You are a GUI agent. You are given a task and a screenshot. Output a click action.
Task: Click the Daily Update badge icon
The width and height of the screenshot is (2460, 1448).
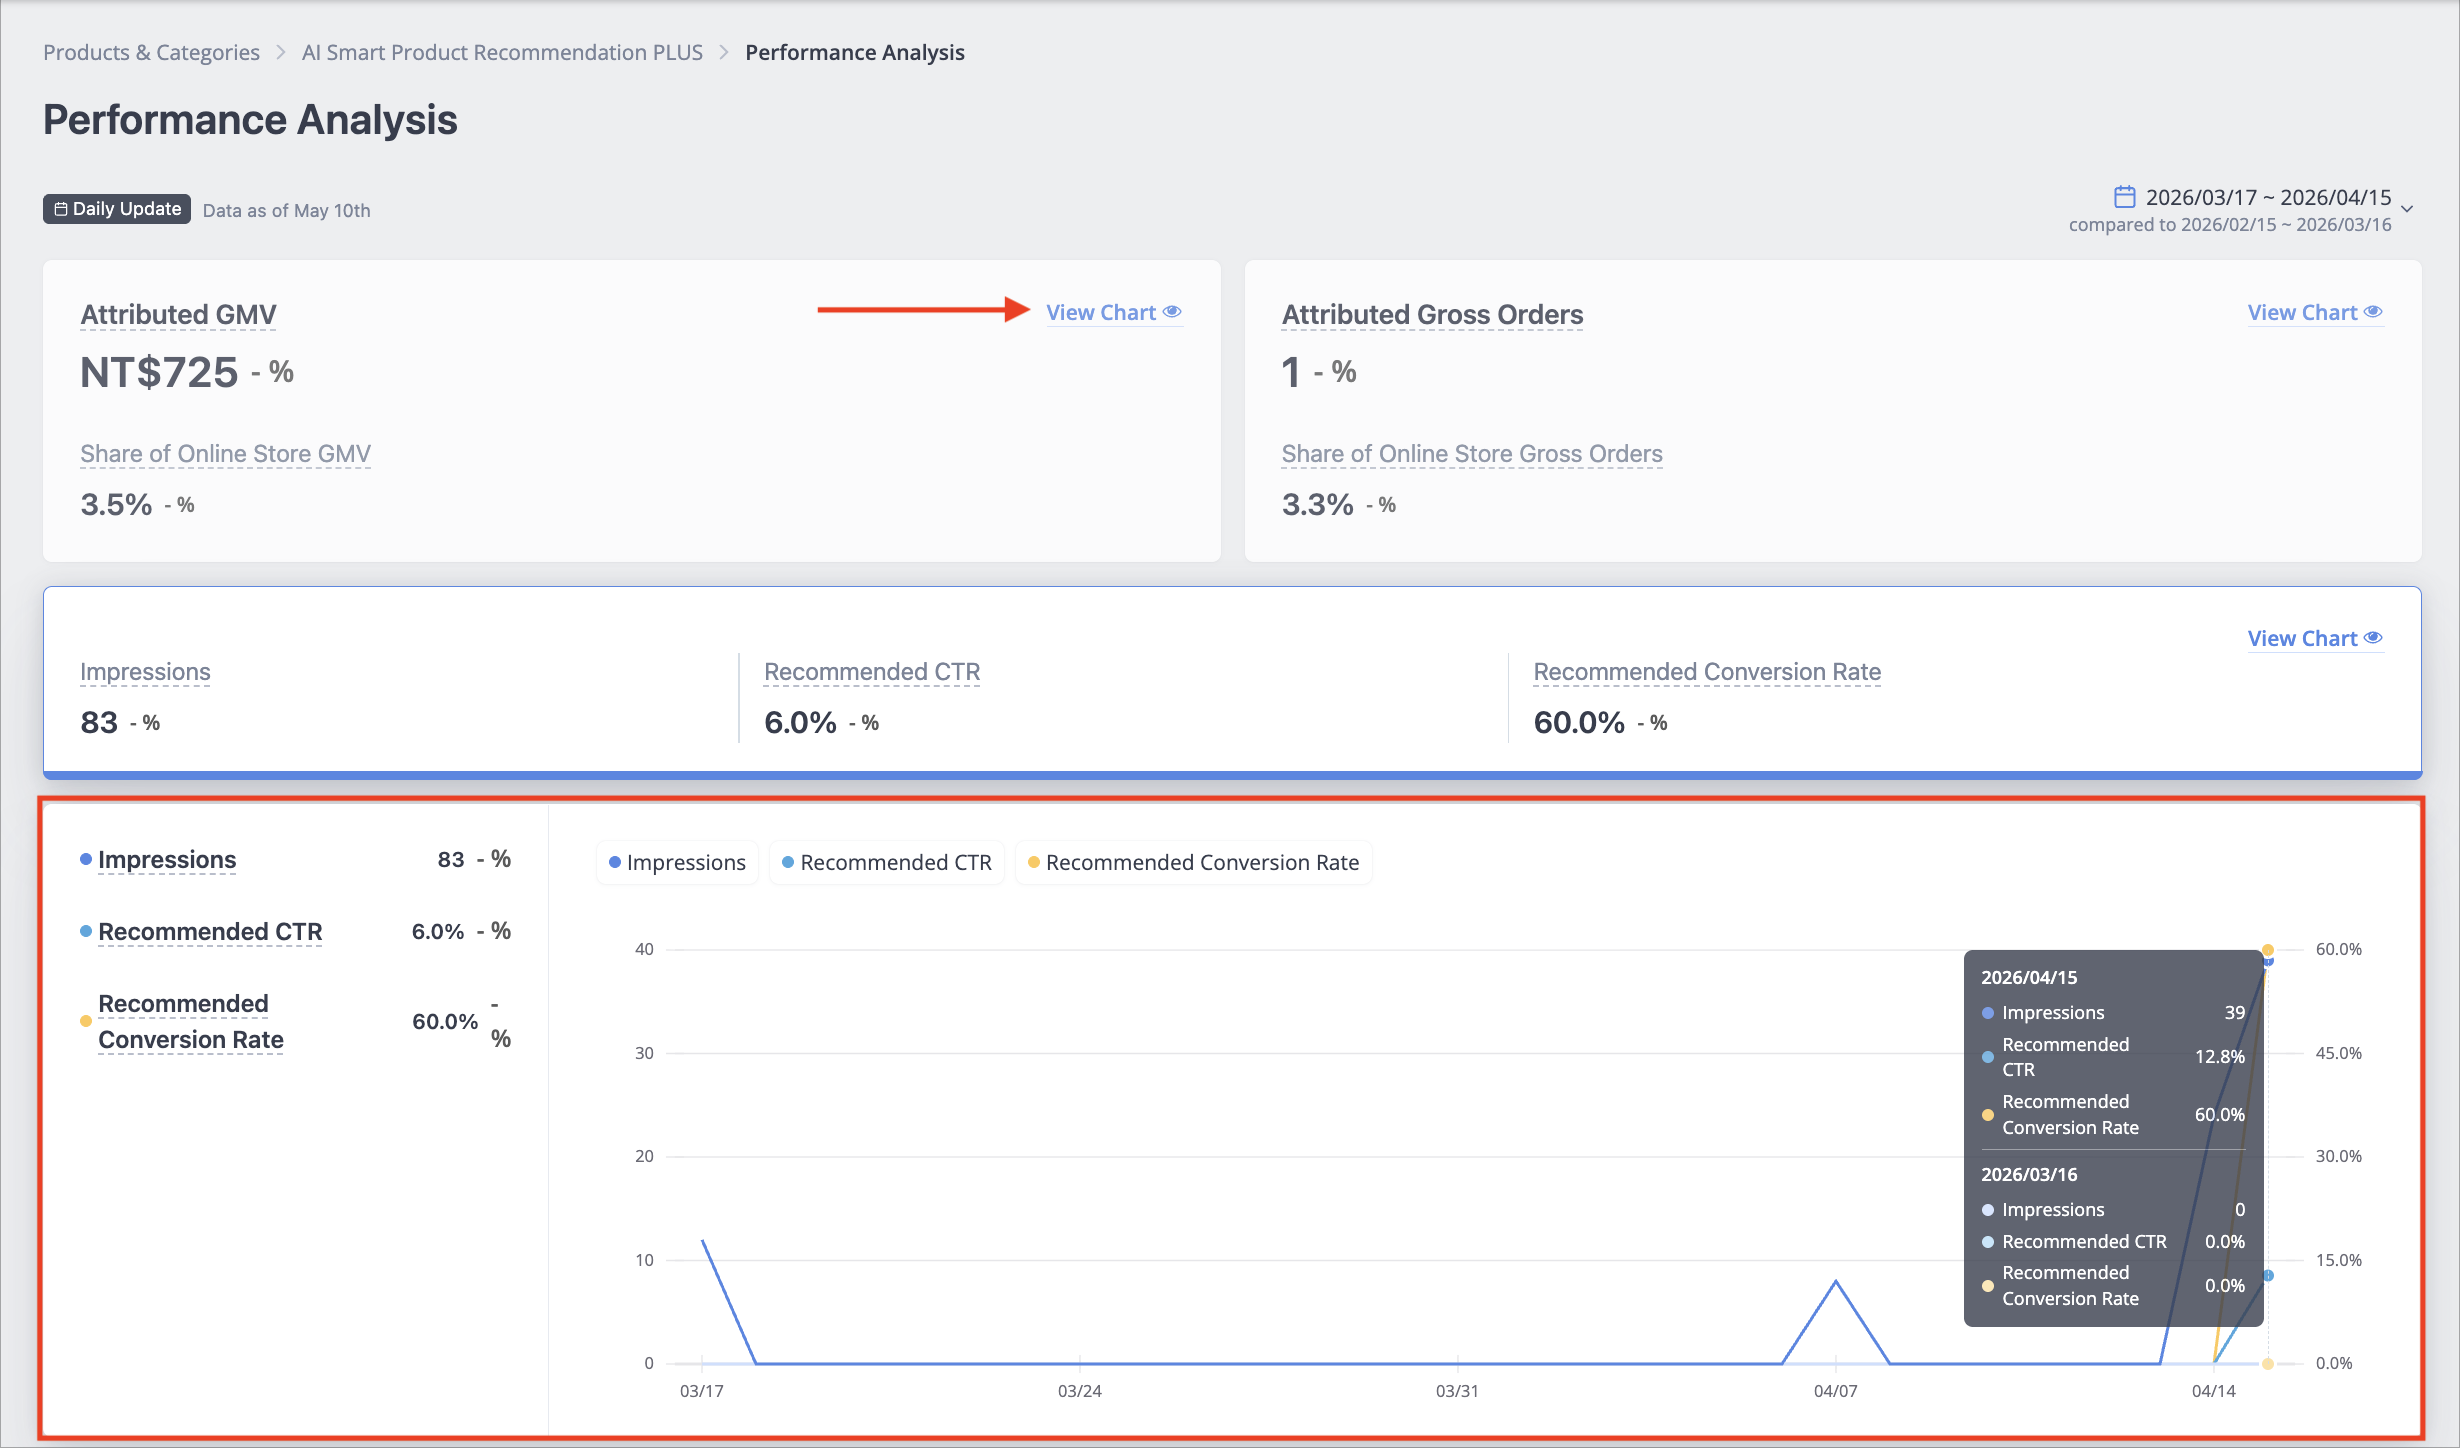click(x=61, y=209)
